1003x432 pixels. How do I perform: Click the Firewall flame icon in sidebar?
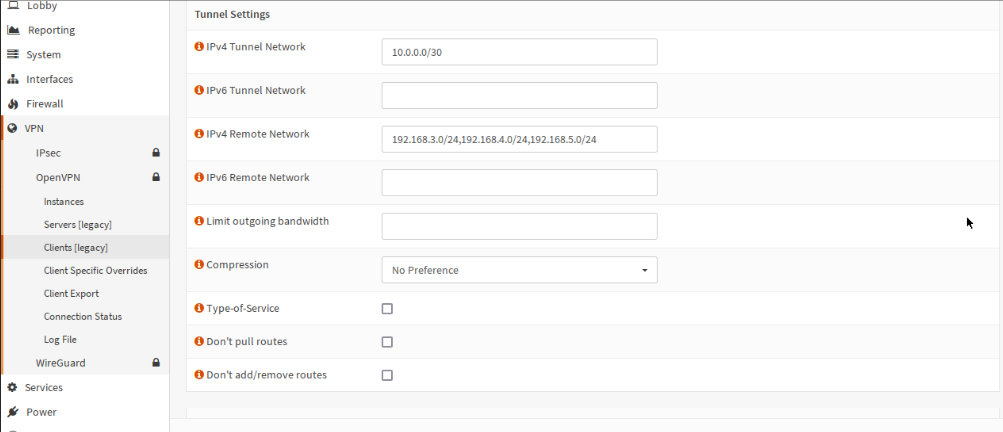(x=13, y=104)
